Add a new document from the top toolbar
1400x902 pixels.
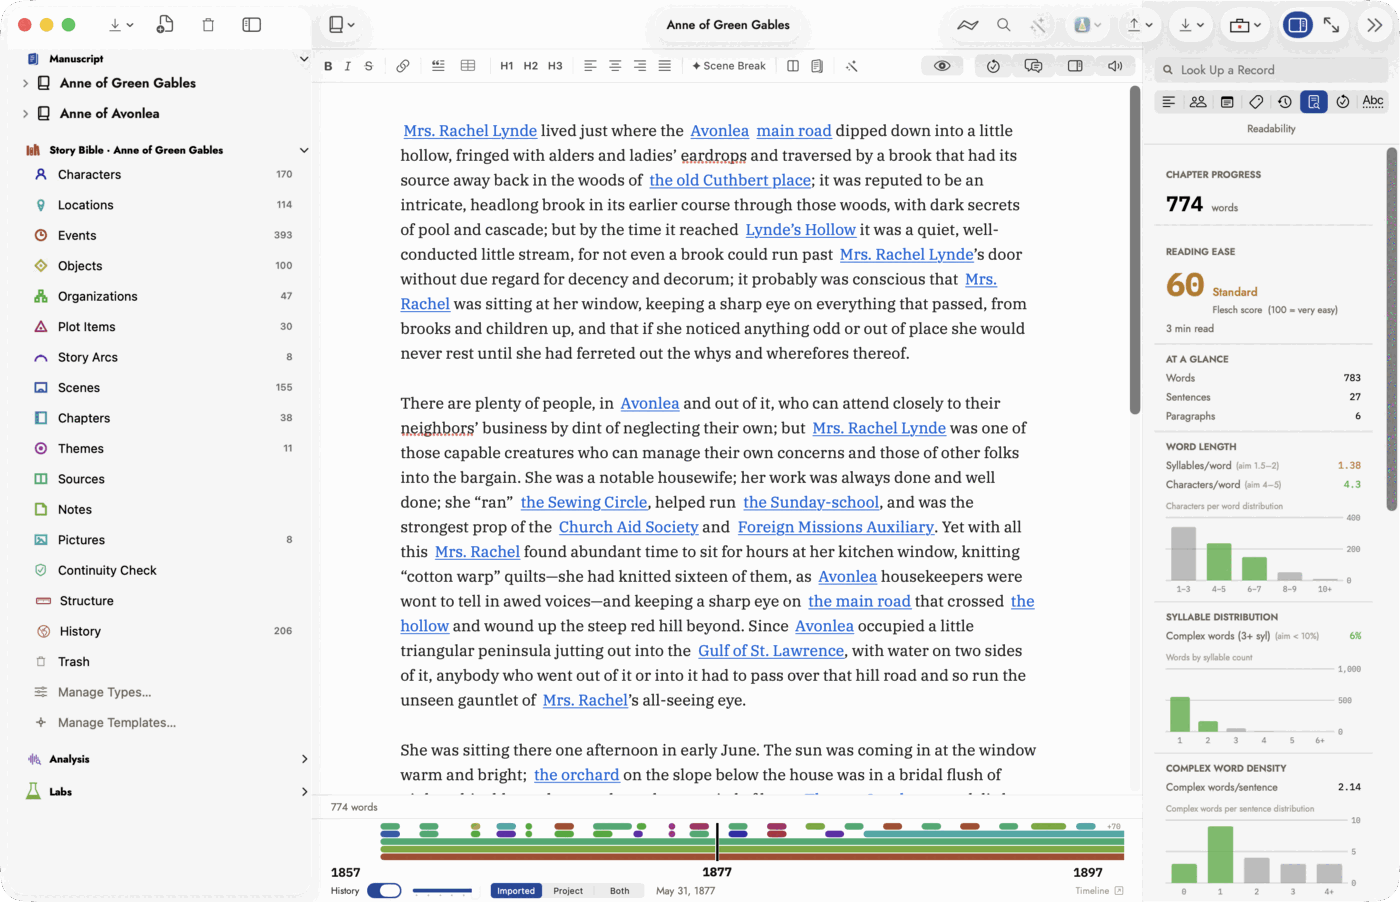[165, 25]
